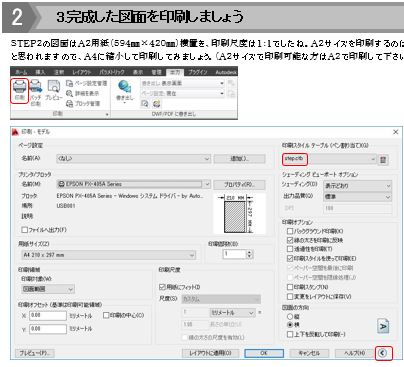The width and height of the screenshot is (404, 367).
Task: Click the collapse dialog arrow button
Action: (x=383, y=353)
